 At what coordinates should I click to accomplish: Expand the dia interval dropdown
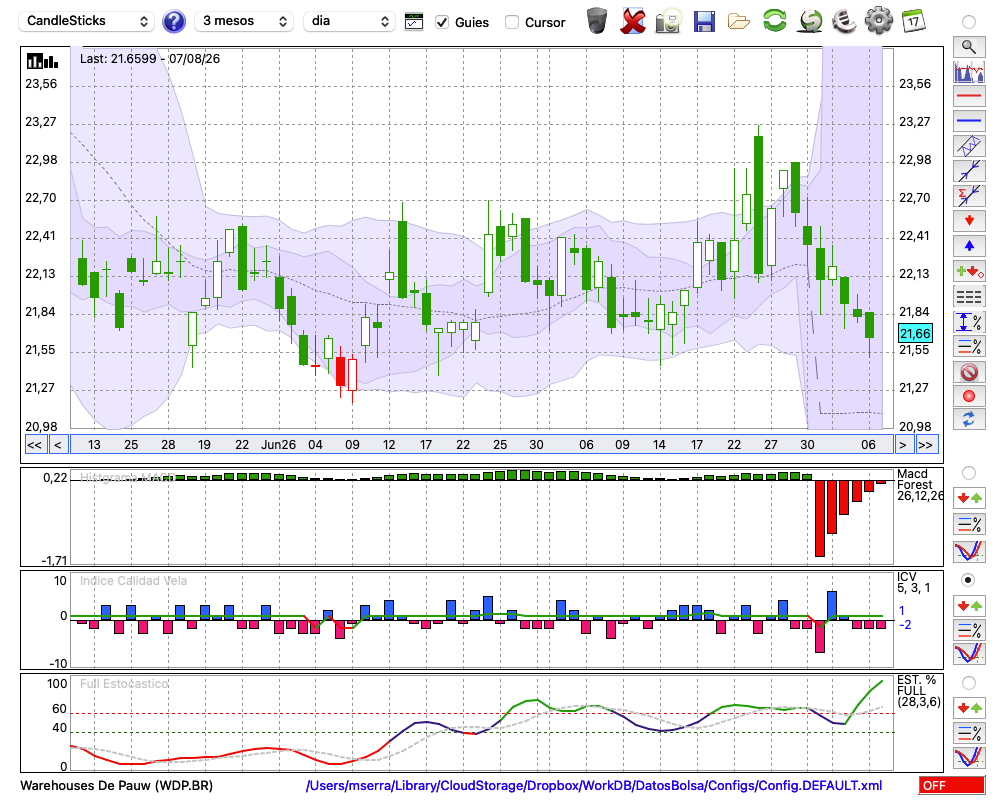[x=349, y=21]
